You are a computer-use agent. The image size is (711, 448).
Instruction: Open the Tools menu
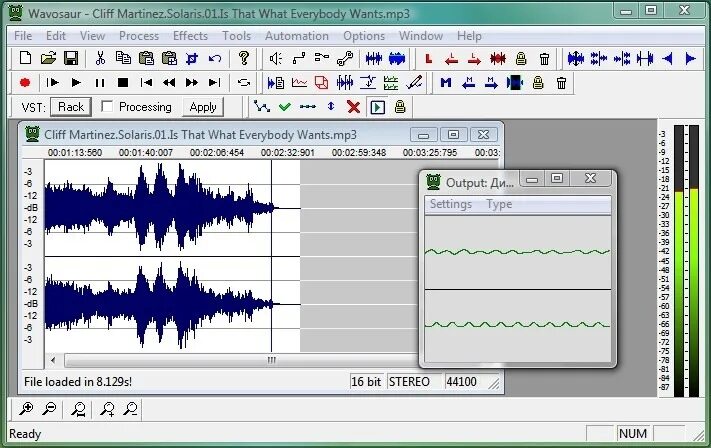[x=236, y=36]
